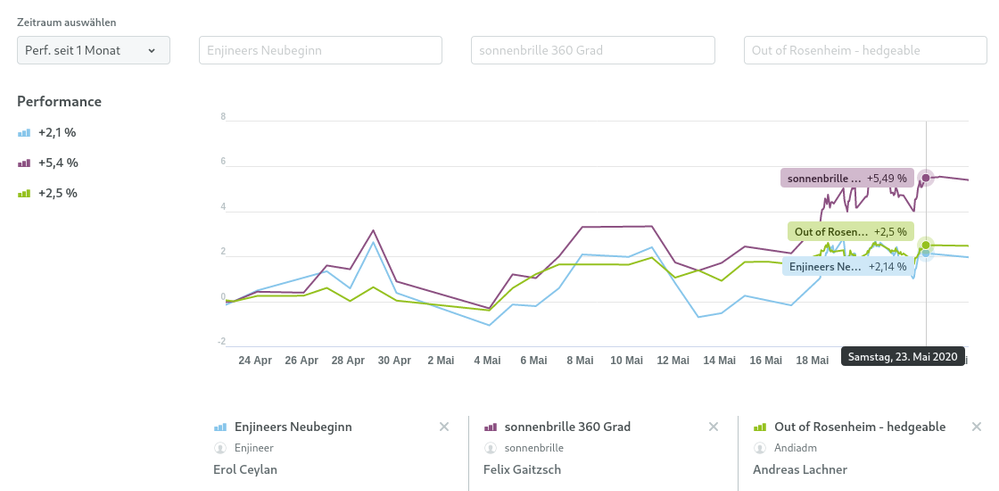Click the sonnenbrille 360 Grad input field

pyautogui.click(x=592, y=50)
